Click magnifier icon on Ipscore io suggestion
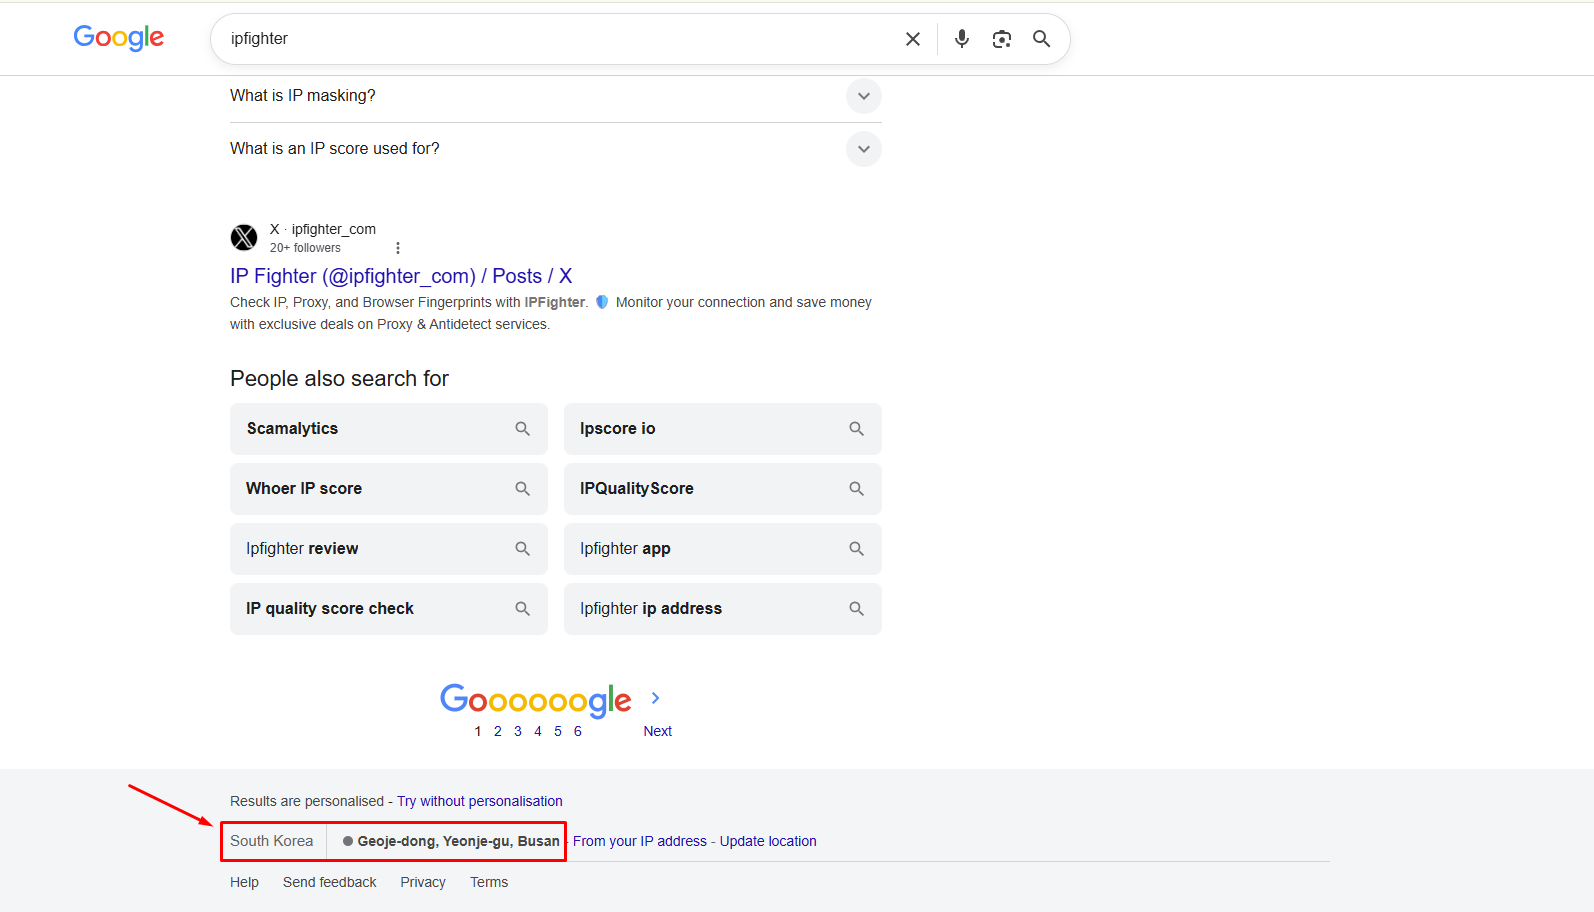Screen dimensions: 1594x912 (x=856, y=429)
